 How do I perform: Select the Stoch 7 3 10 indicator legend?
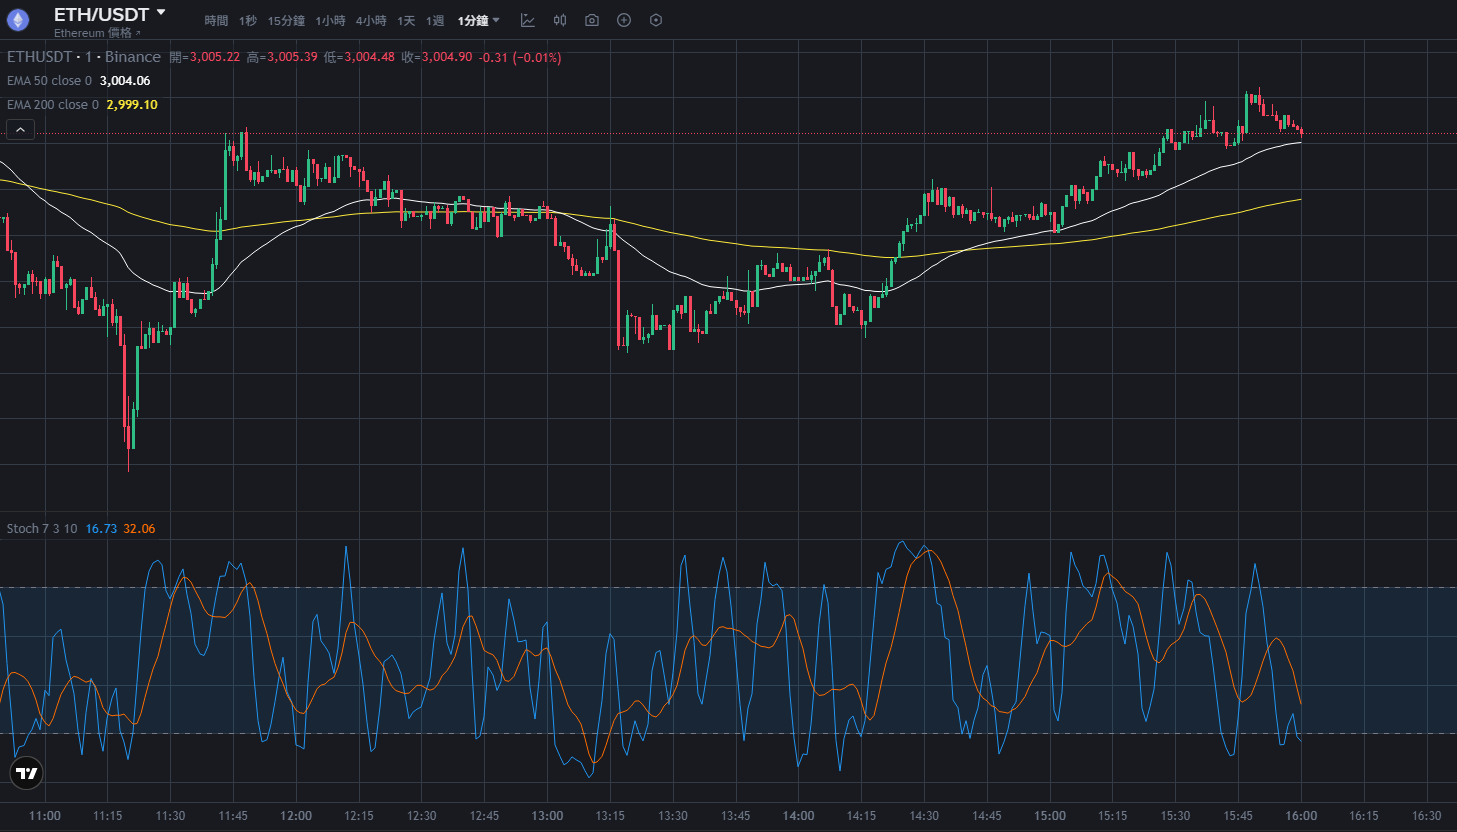click(x=42, y=529)
